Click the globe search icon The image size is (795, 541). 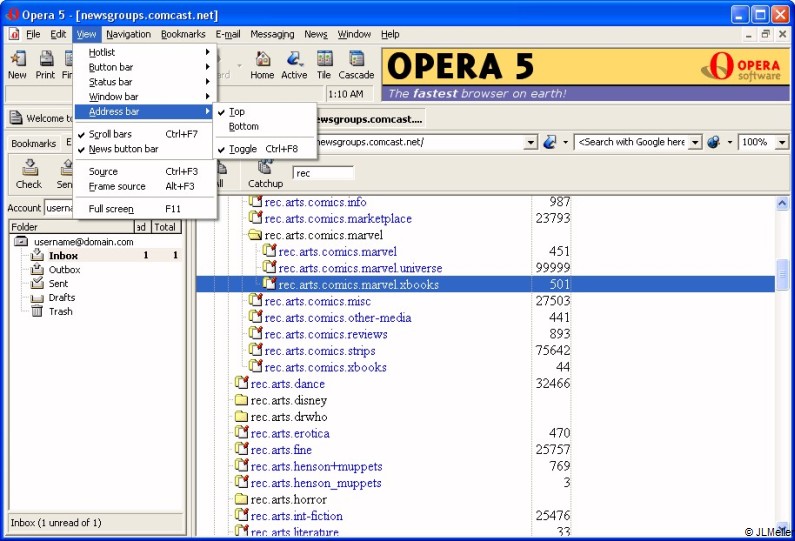coord(713,142)
